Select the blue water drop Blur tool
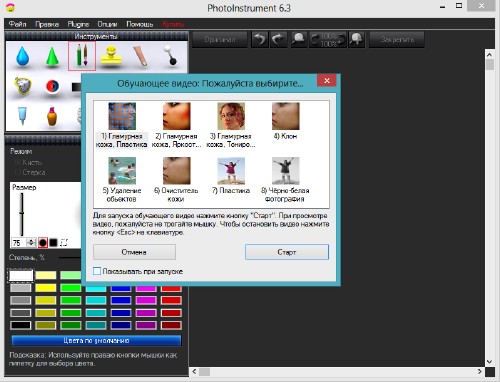Screen dimensions: 500x382 click(x=22, y=56)
